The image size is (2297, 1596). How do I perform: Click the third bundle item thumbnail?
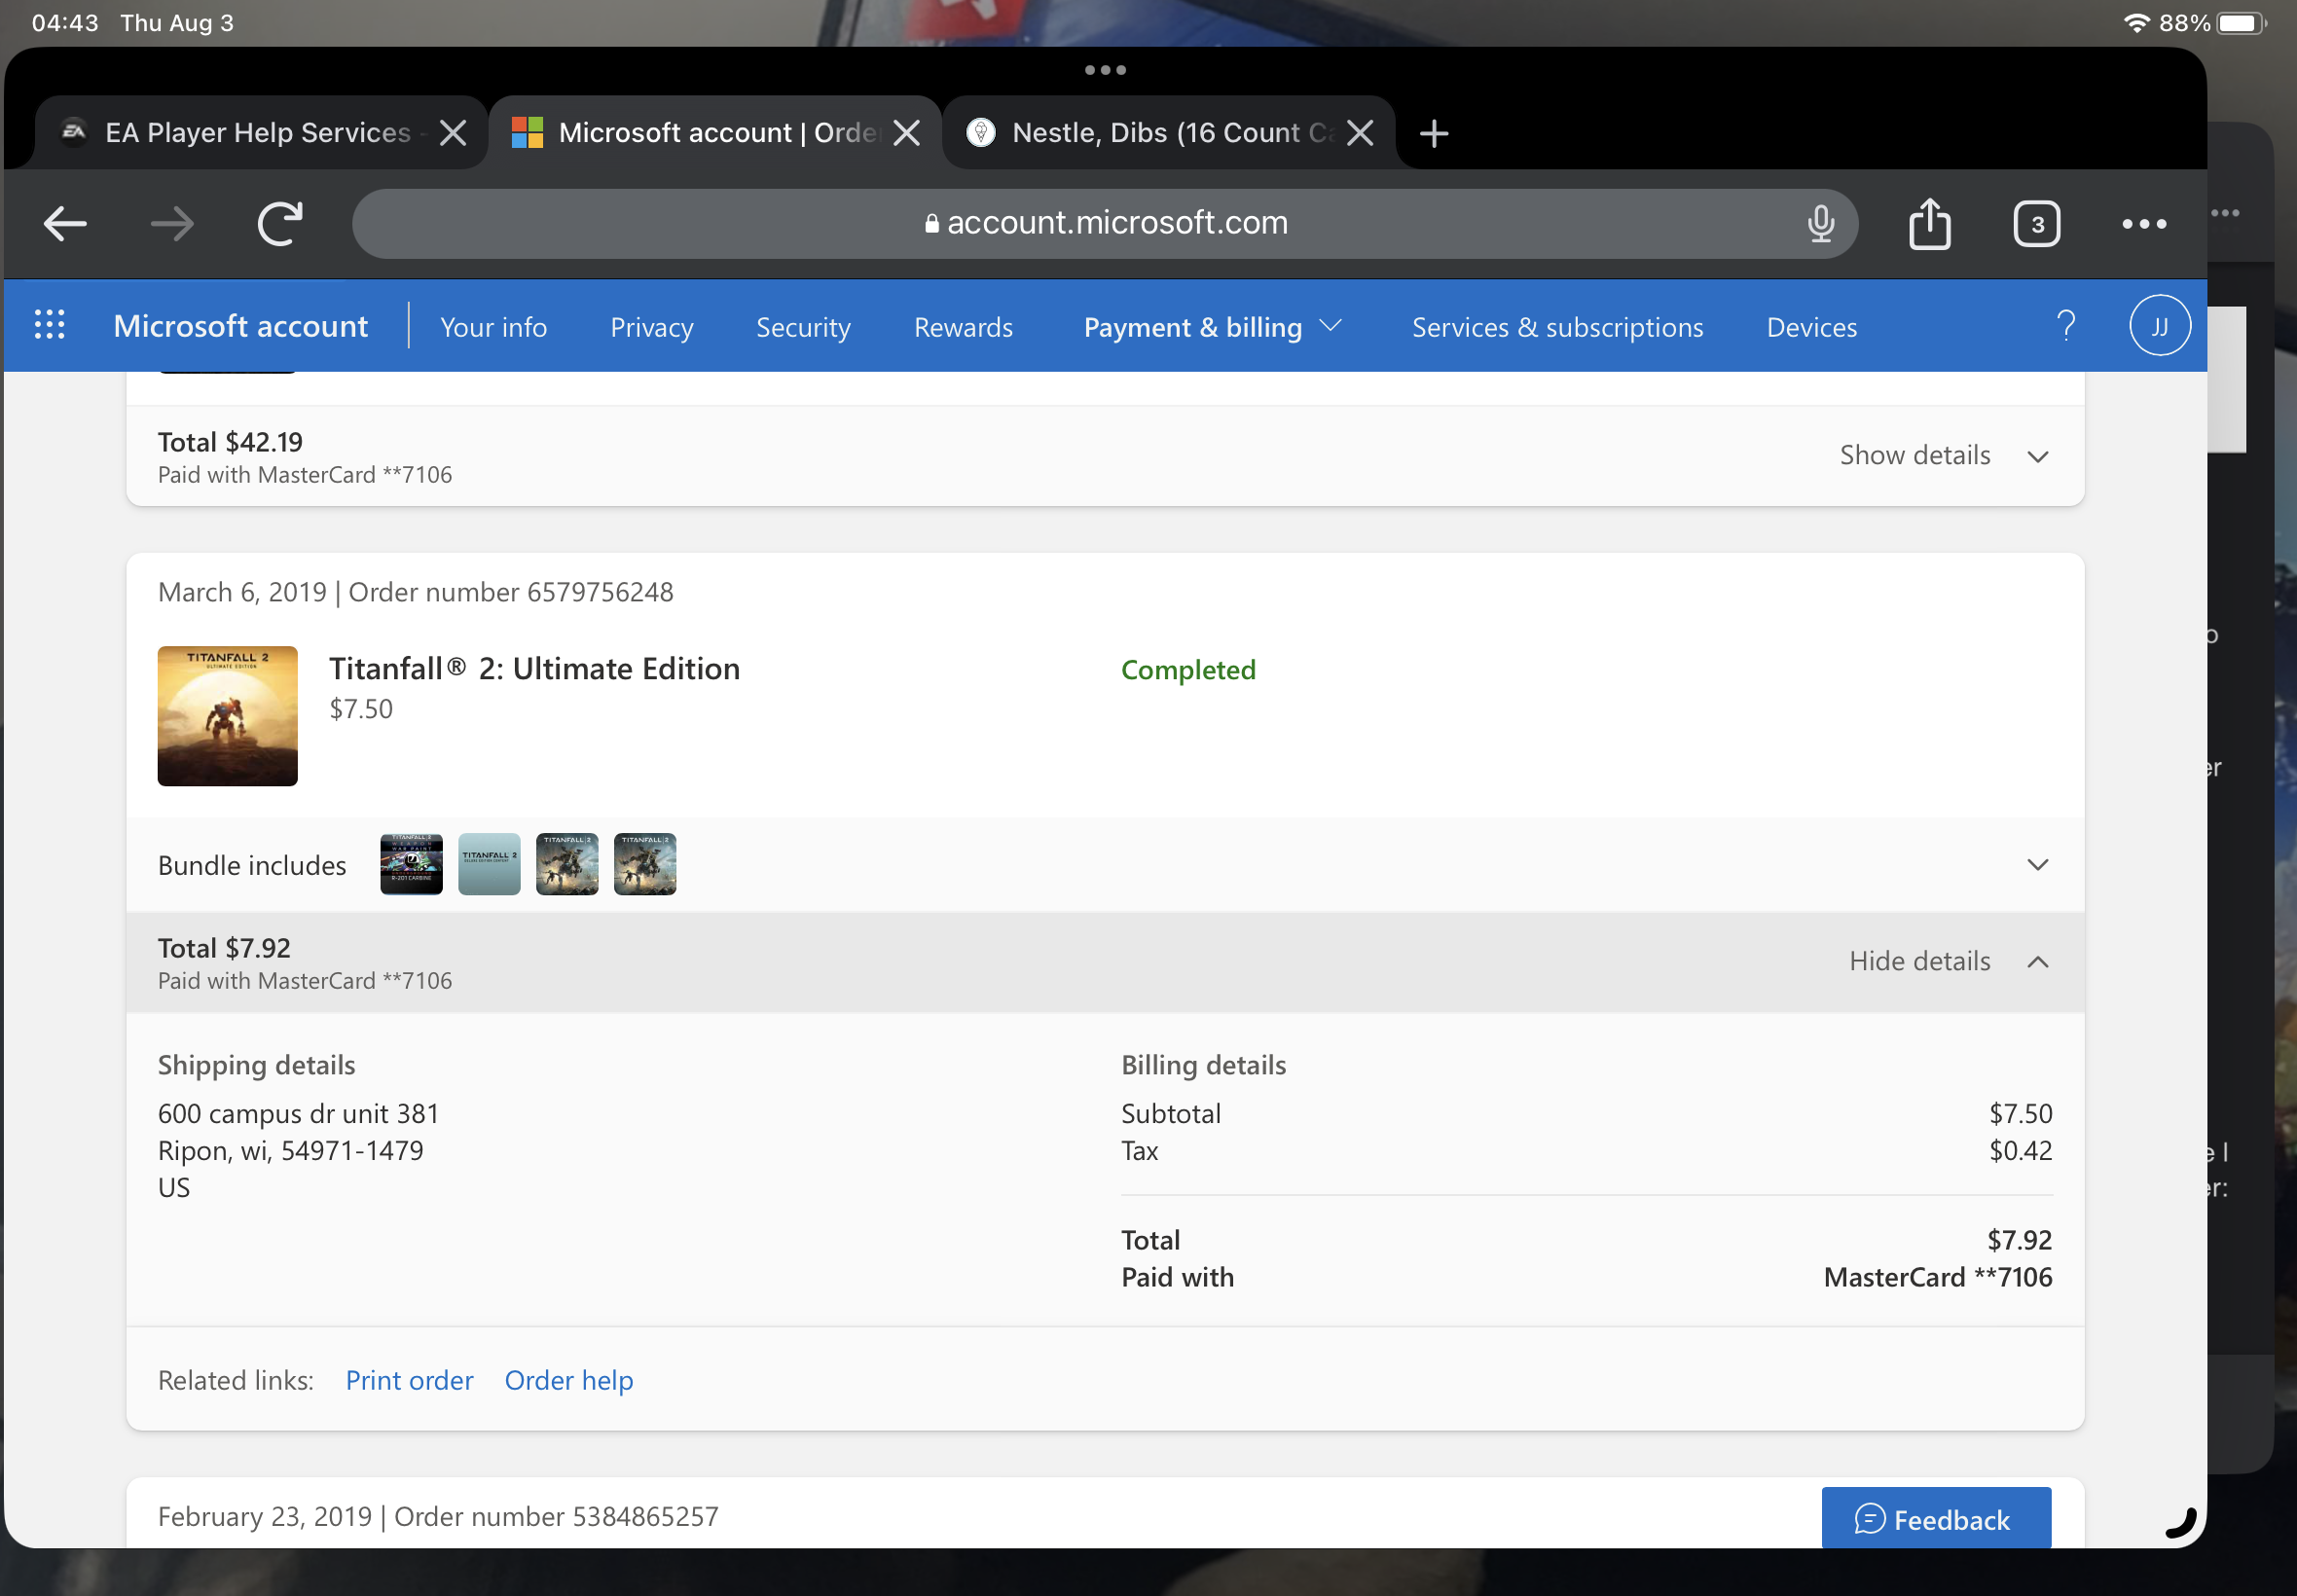point(567,864)
